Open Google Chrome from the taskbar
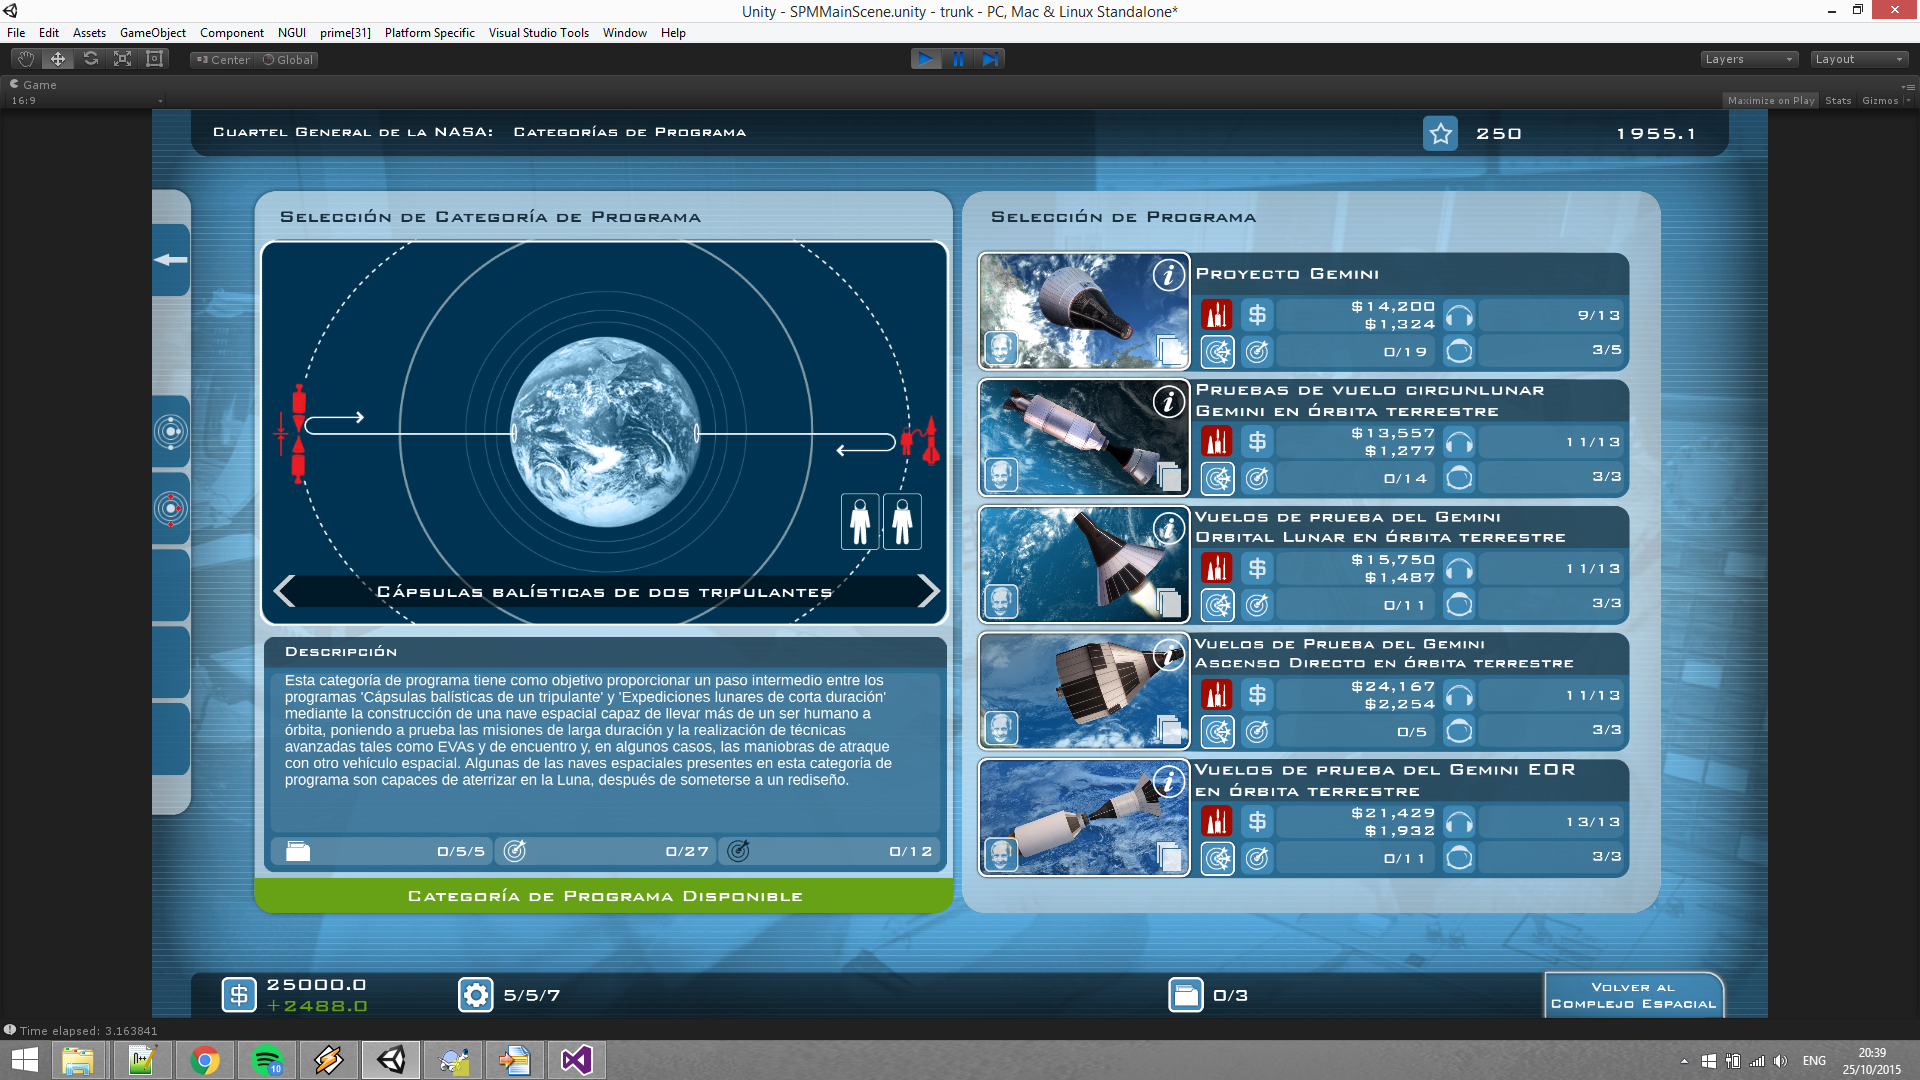This screenshot has height=1080, width=1920. (204, 1060)
